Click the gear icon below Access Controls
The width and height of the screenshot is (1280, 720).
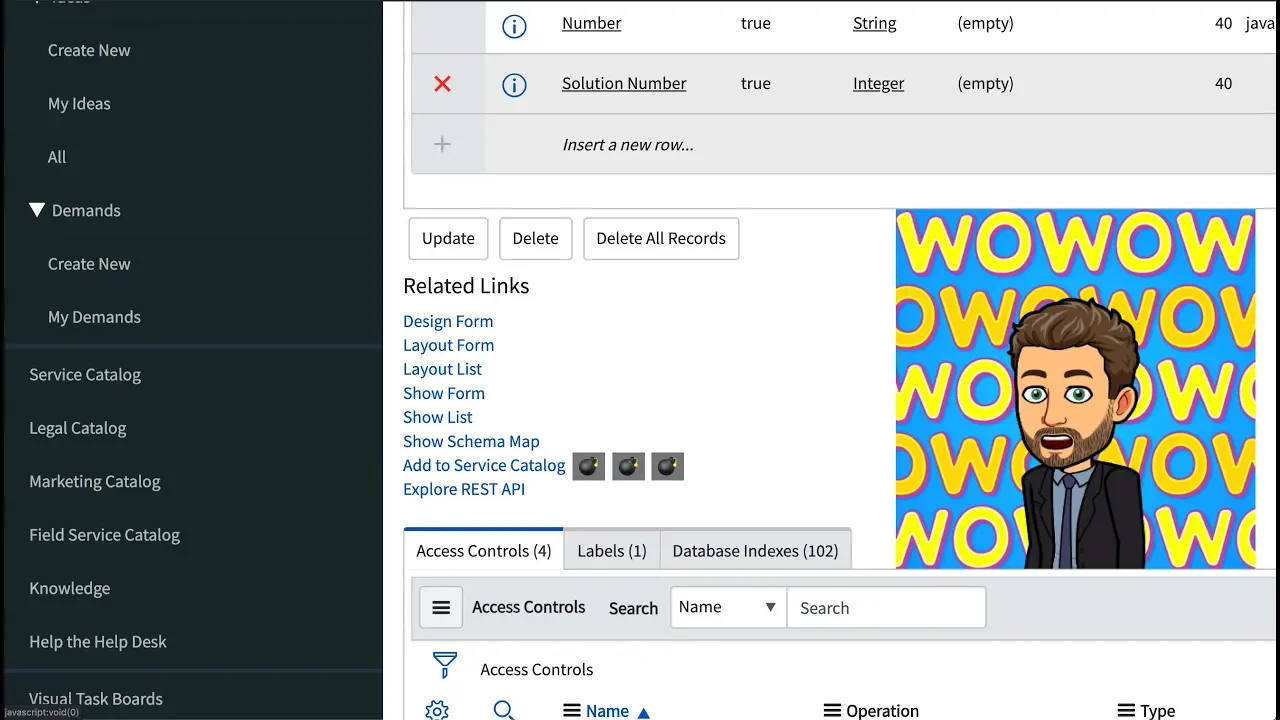coord(436,709)
